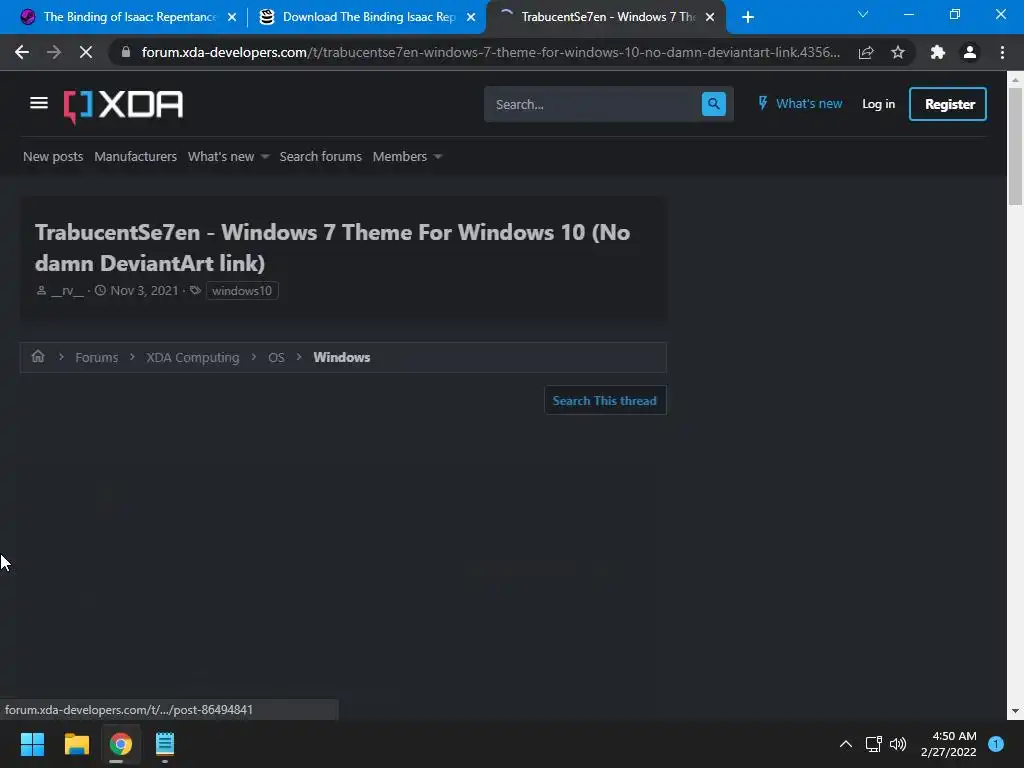Click the Register button
Screen dimensions: 1024x768
(x=948, y=104)
